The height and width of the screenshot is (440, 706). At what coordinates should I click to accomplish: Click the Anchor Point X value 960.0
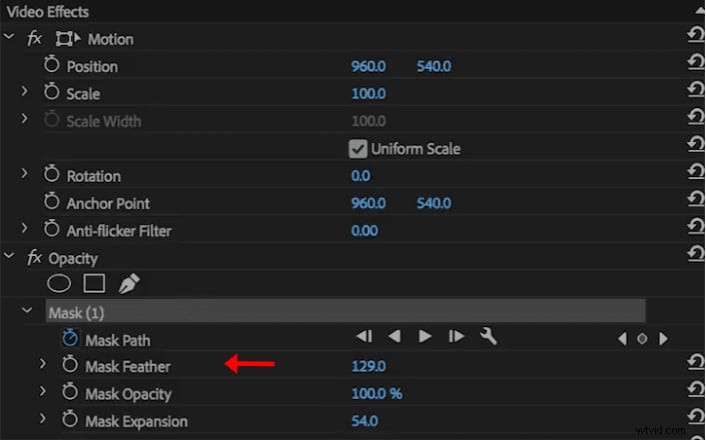[368, 203]
